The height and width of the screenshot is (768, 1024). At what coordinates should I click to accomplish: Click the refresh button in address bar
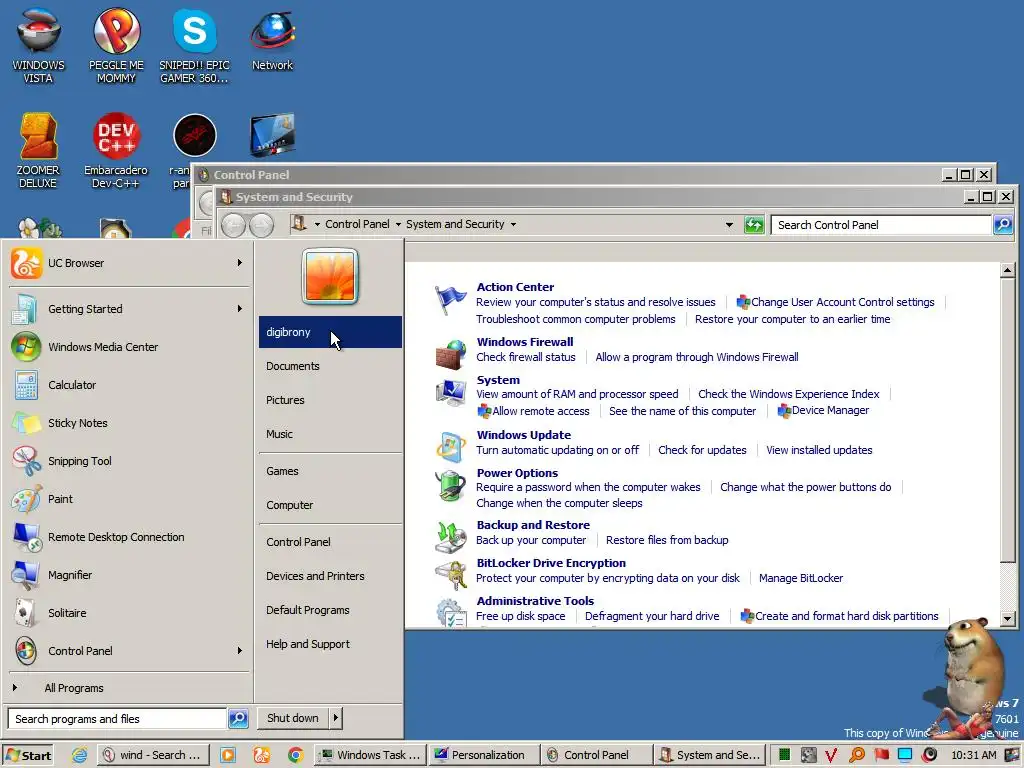[754, 225]
